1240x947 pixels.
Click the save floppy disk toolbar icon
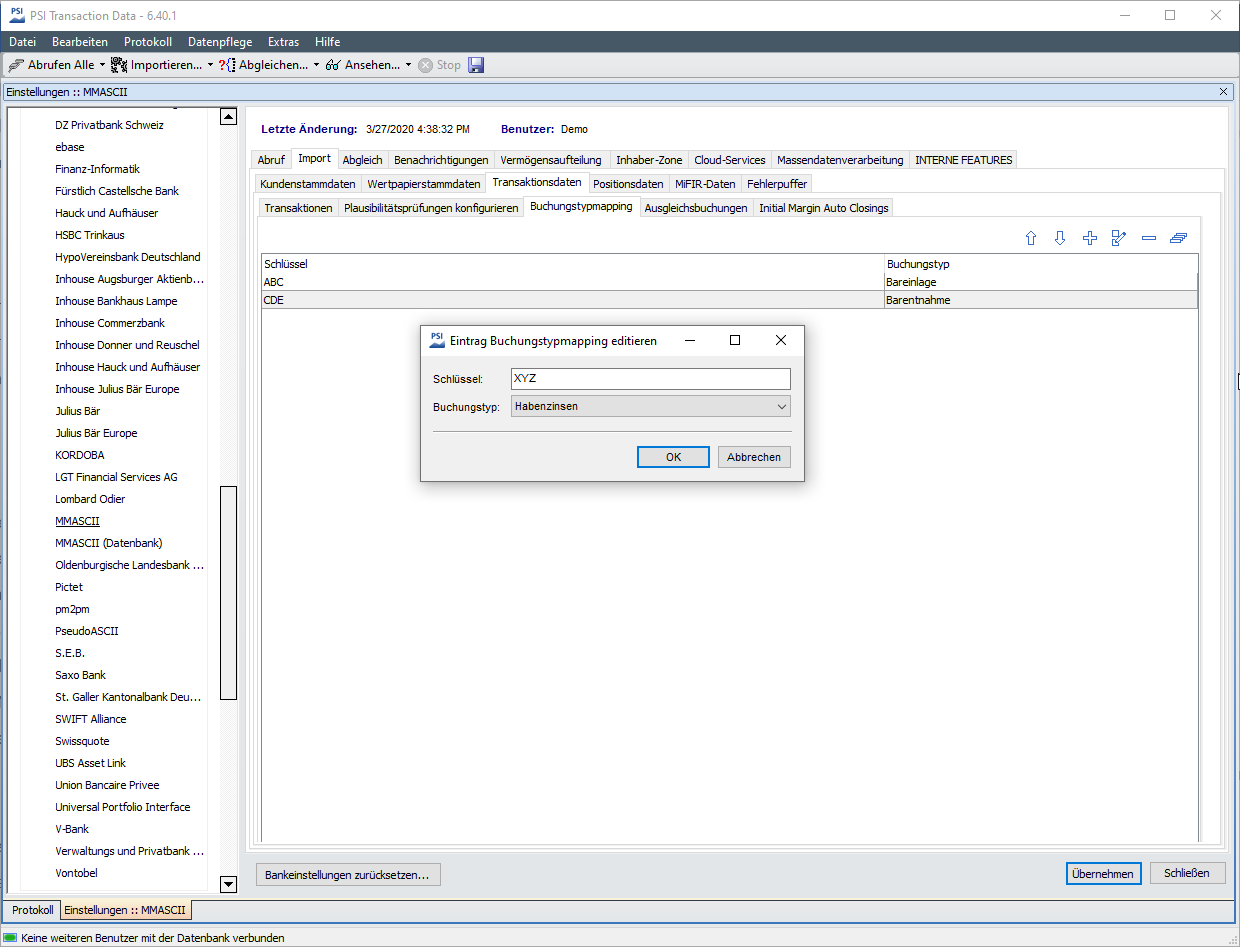pos(476,65)
